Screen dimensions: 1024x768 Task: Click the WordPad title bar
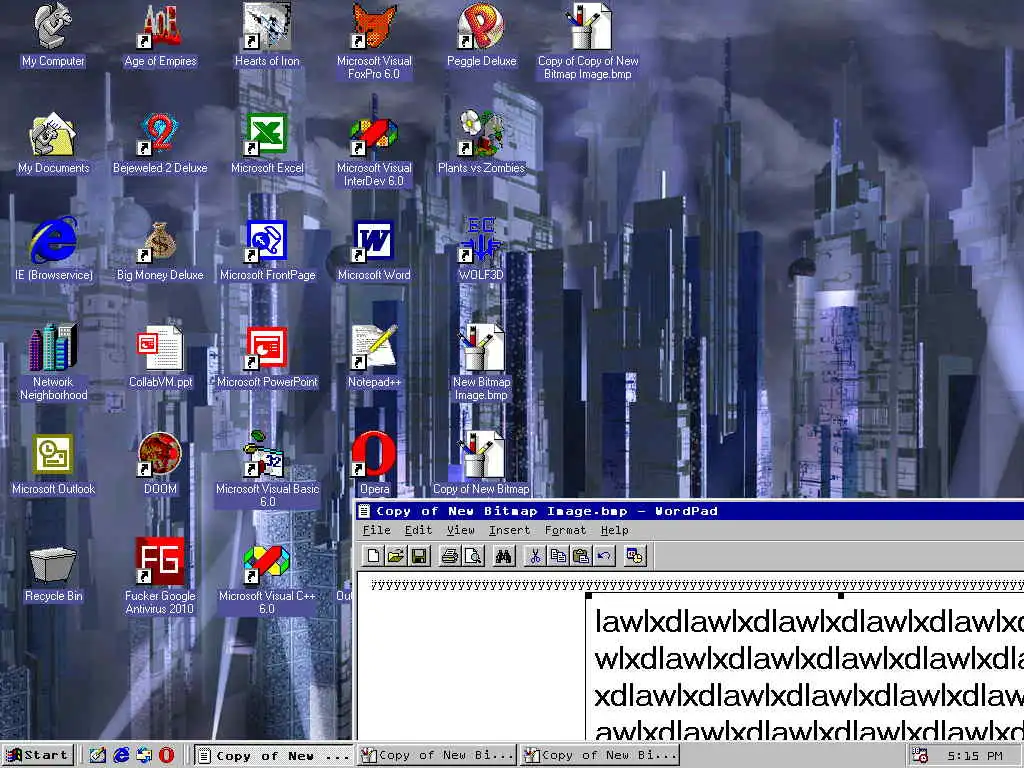click(x=690, y=511)
